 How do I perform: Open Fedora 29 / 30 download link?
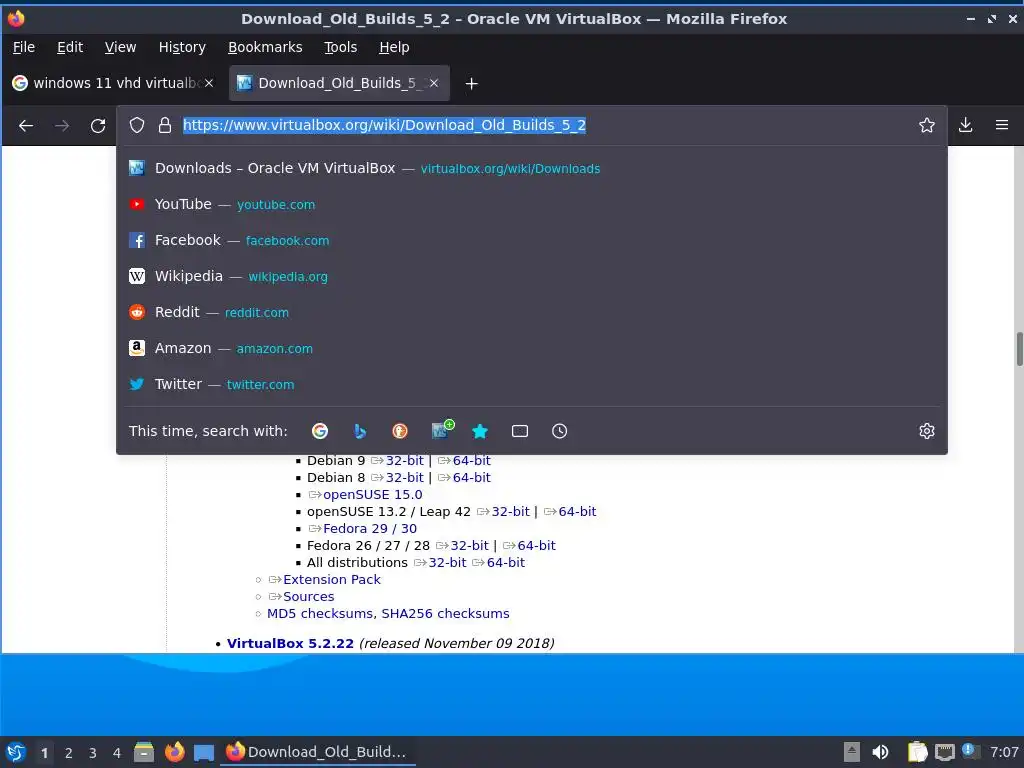pyautogui.click(x=370, y=528)
